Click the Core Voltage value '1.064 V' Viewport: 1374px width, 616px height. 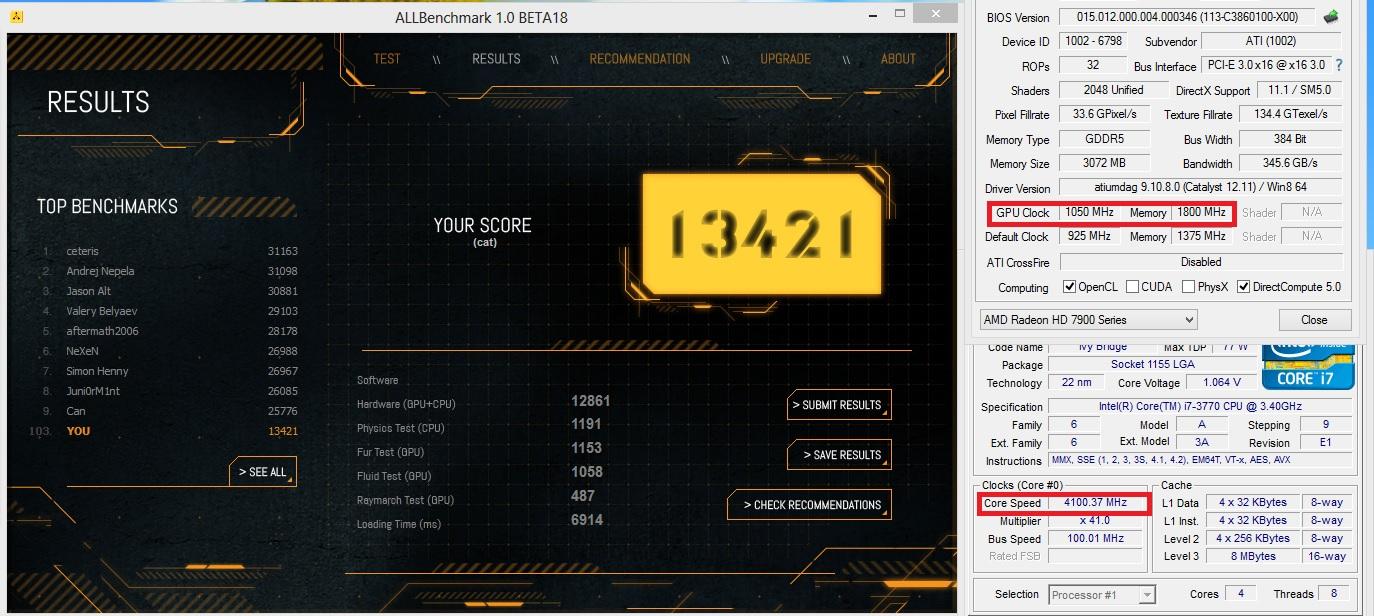point(1221,382)
